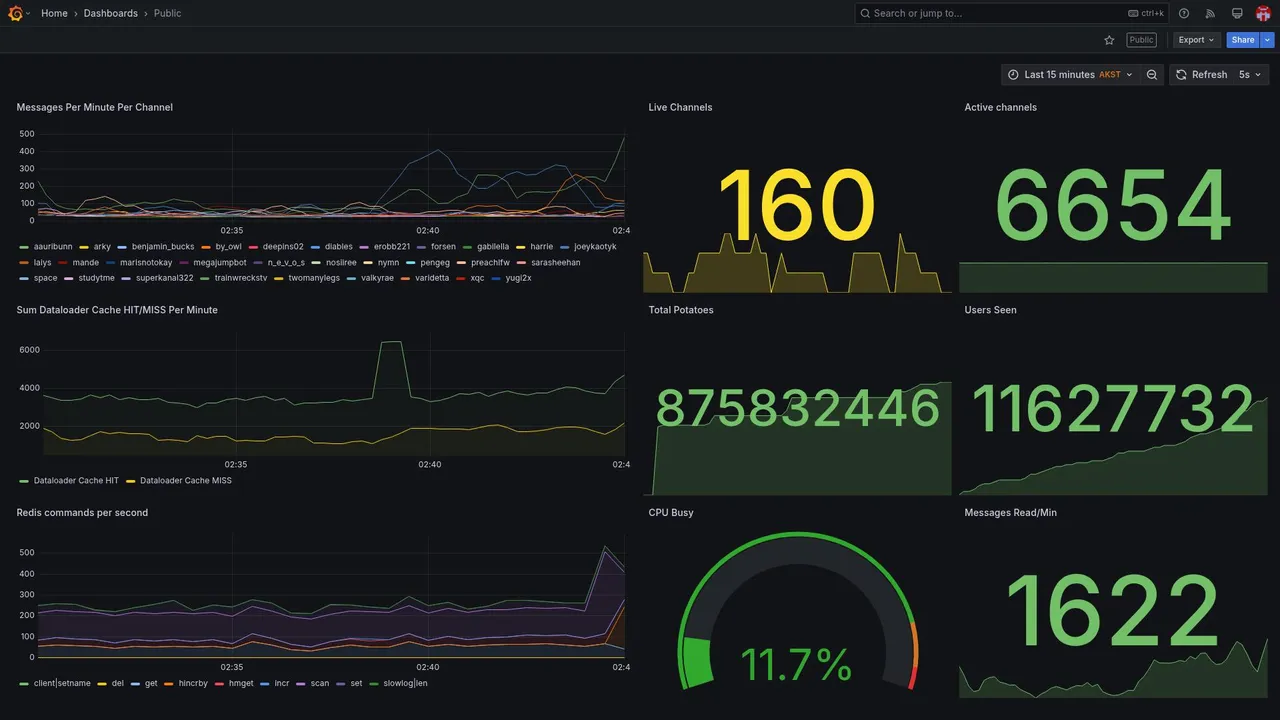Click the blue Share button
The height and width of the screenshot is (720, 1280).
[1243, 40]
